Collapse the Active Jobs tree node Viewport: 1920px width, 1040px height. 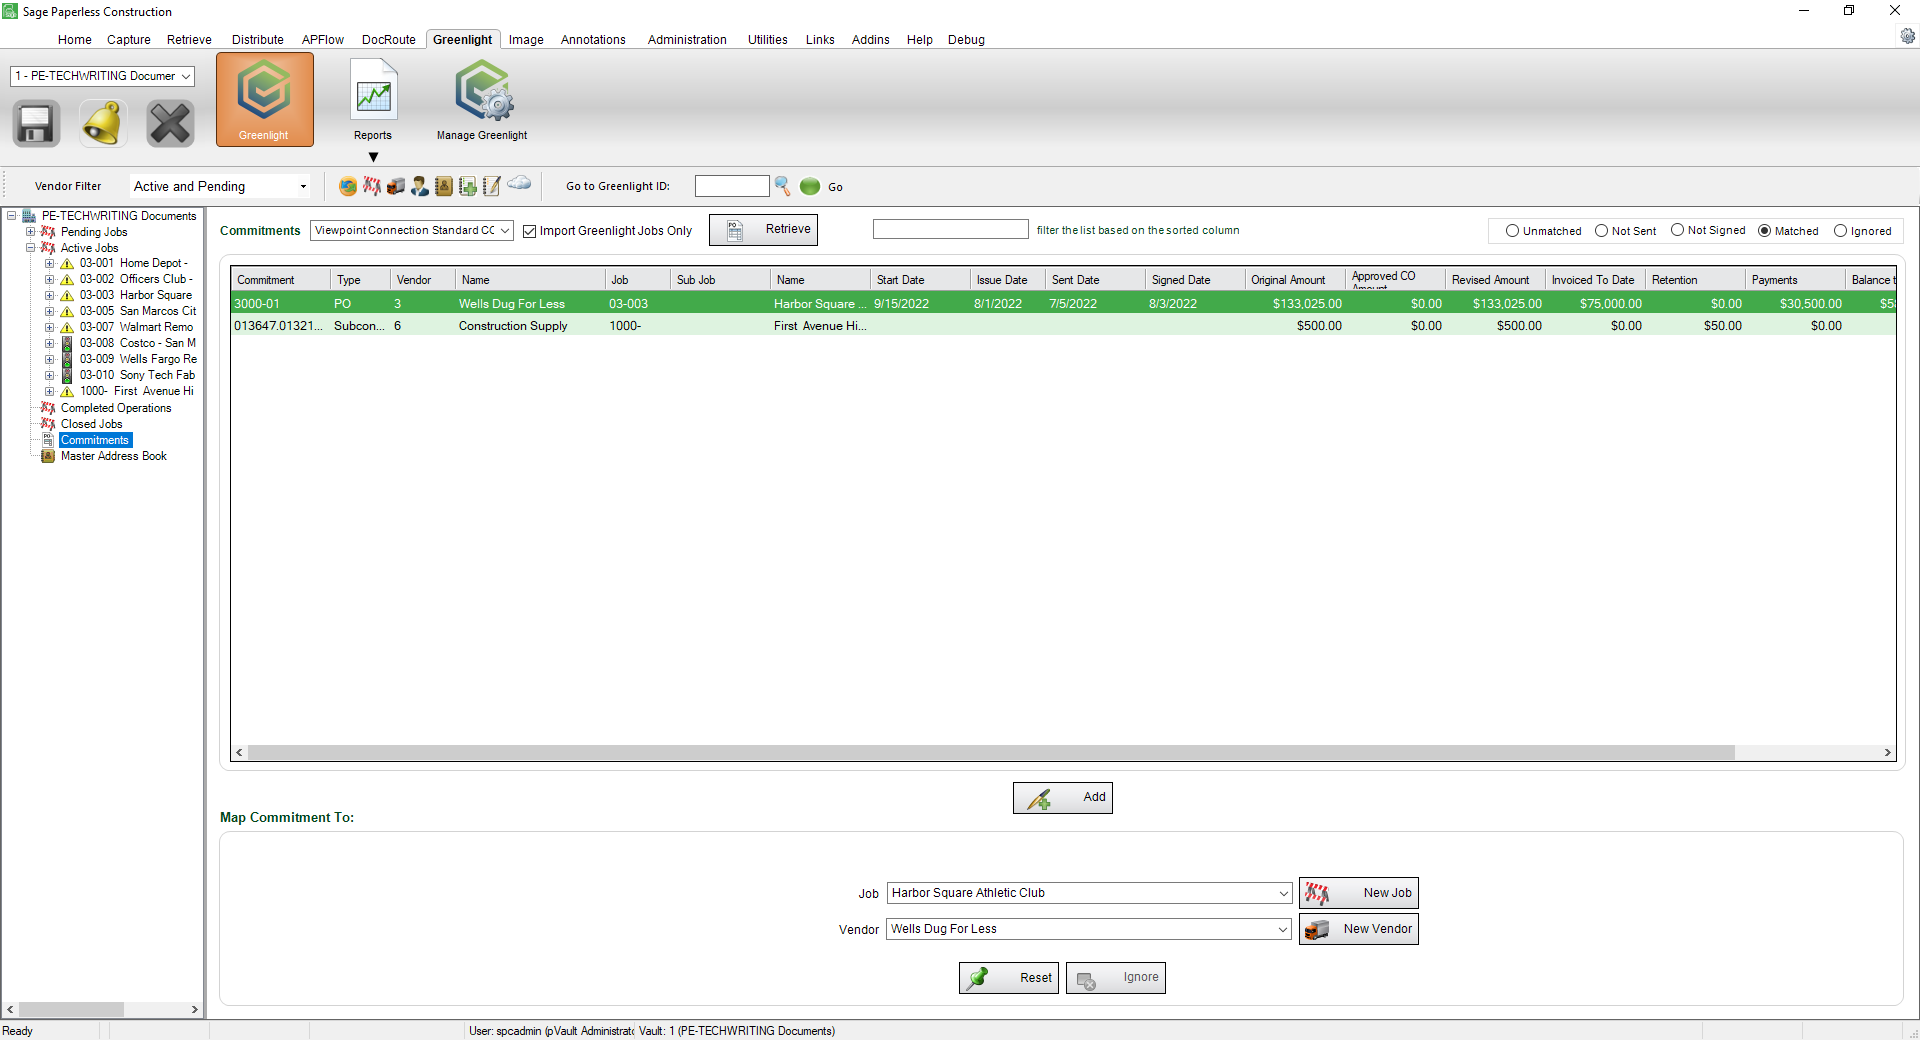tap(30, 248)
